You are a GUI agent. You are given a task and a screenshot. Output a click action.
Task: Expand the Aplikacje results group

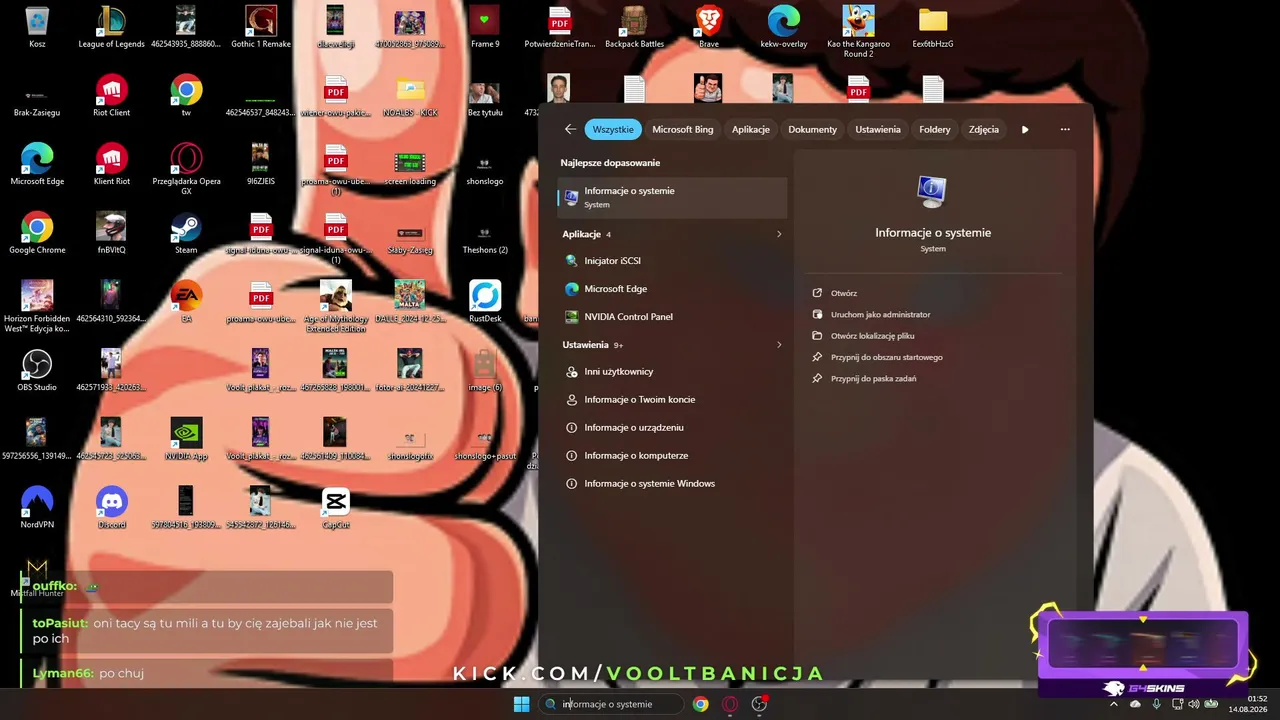coord(779,234)
